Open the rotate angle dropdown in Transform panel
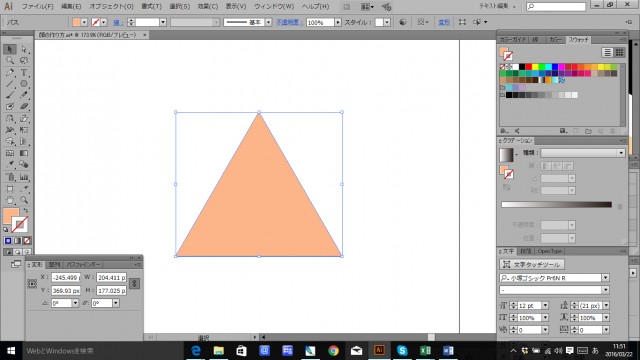Screen dimensions: 640x360 [x=75, y=303]
